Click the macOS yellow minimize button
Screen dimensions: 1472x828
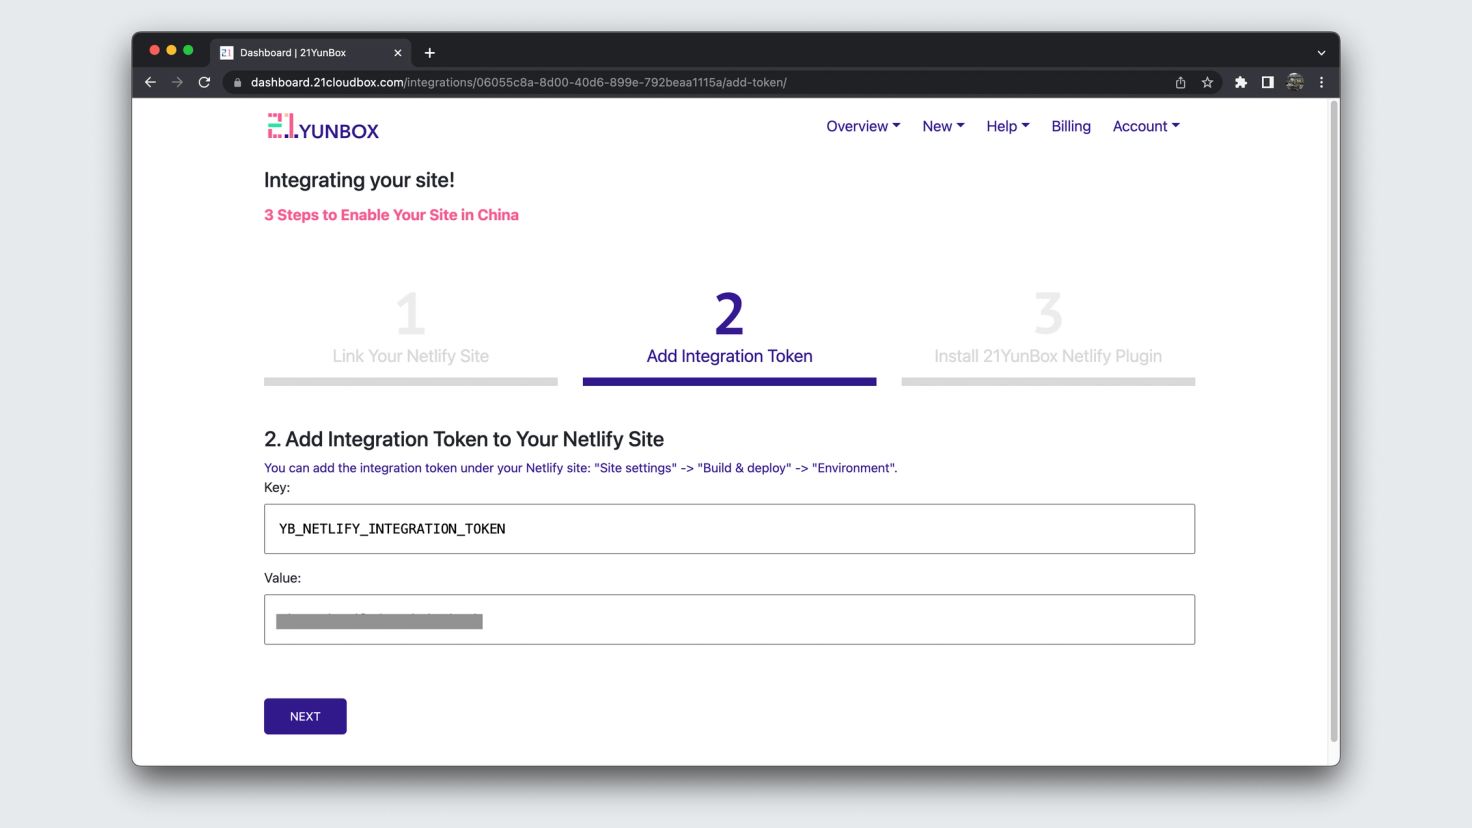pos(171,50)
